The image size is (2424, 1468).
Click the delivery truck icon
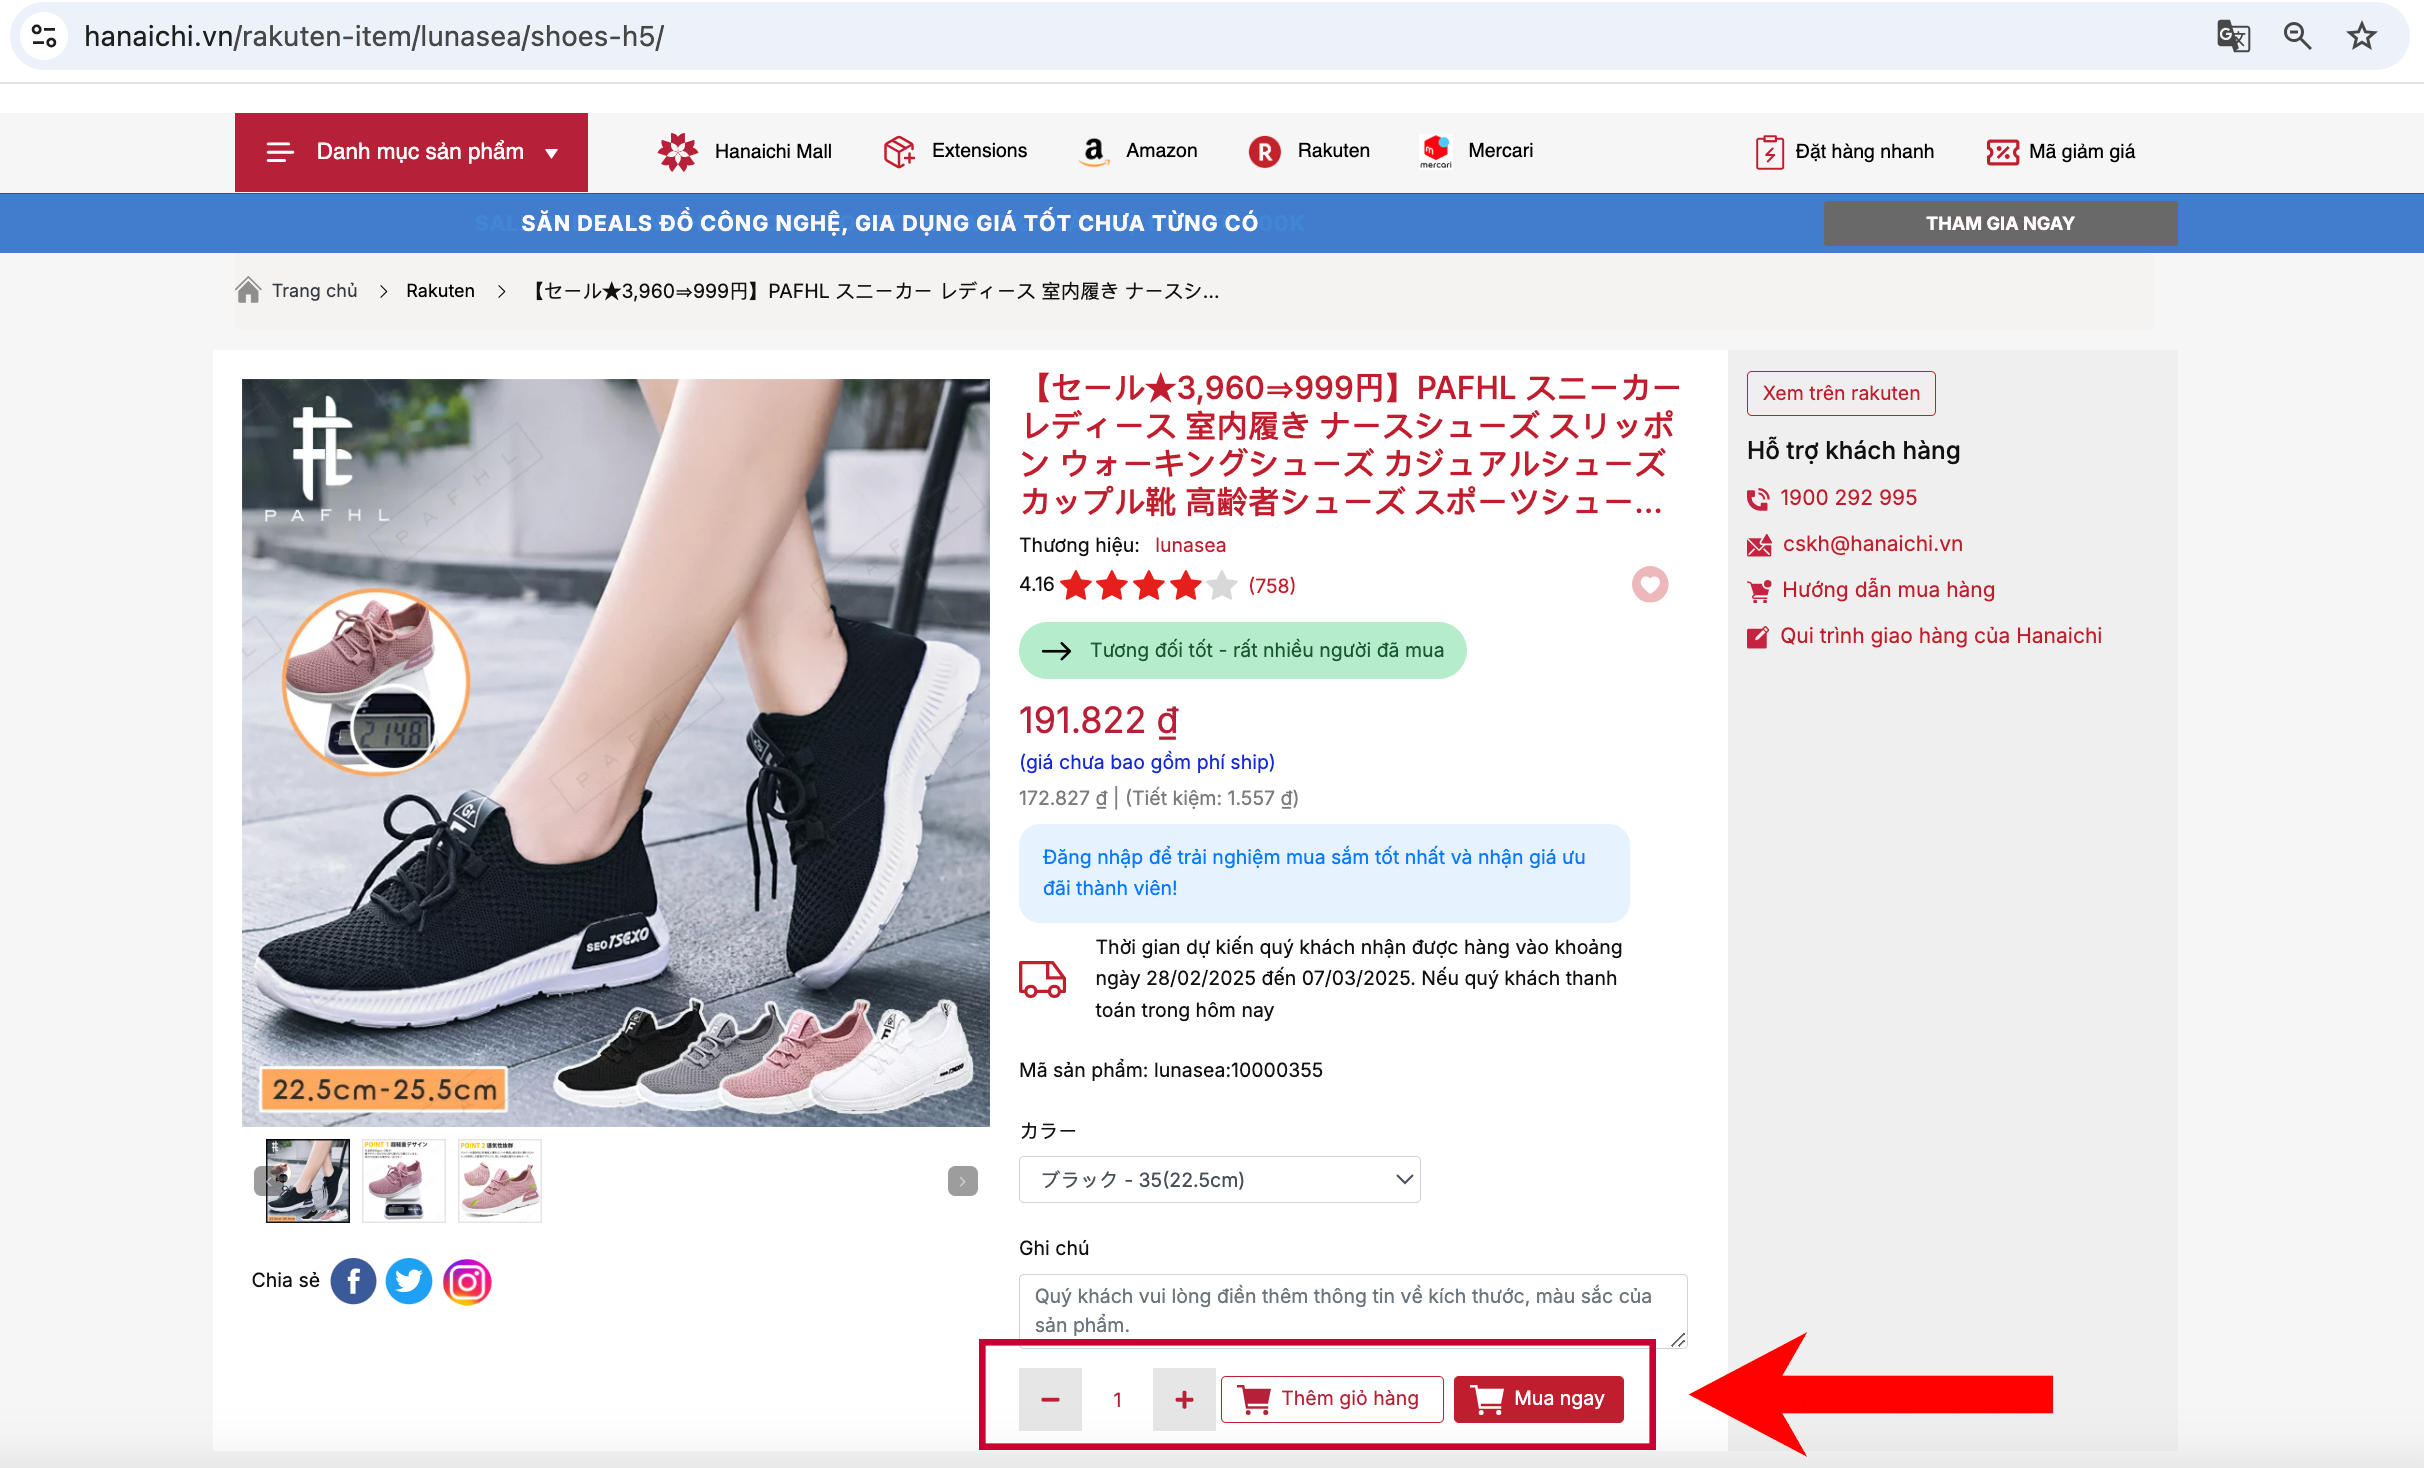1042,979
